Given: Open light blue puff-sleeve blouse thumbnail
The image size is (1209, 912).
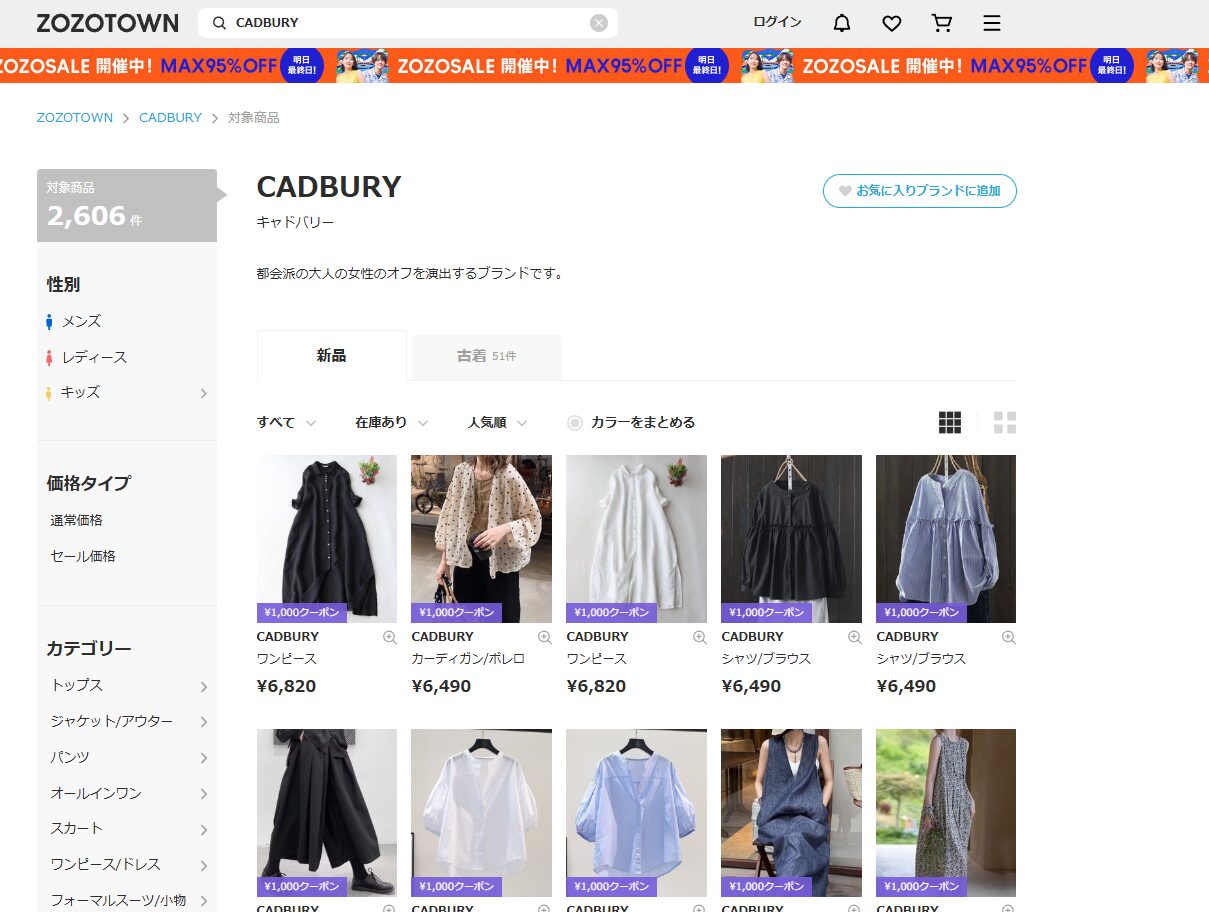Looking at the screenshot, I should (636, 812).
